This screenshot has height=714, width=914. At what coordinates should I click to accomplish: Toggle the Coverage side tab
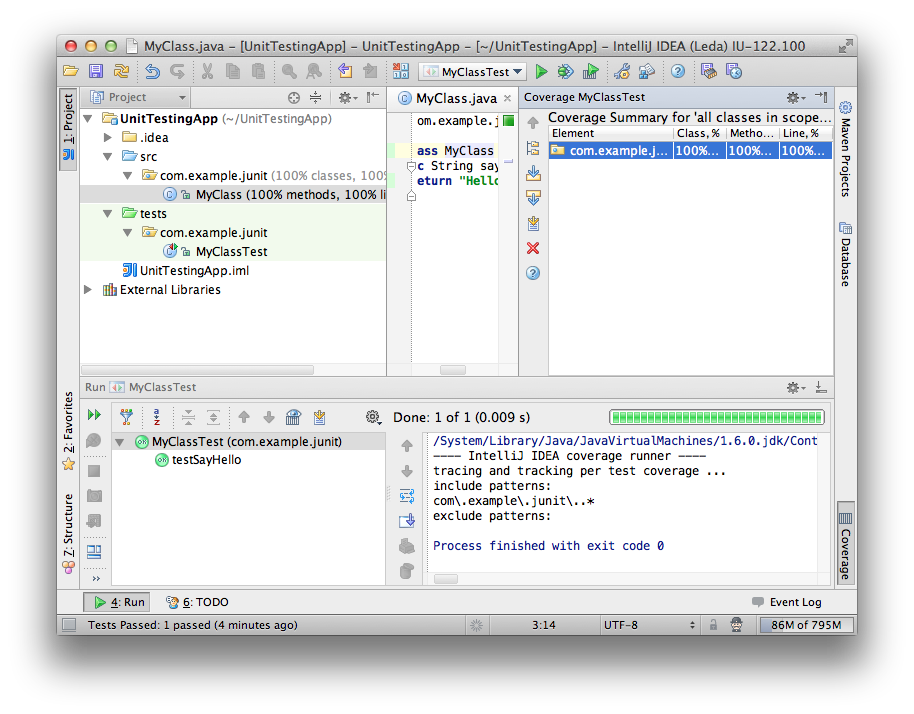point(845,543)
